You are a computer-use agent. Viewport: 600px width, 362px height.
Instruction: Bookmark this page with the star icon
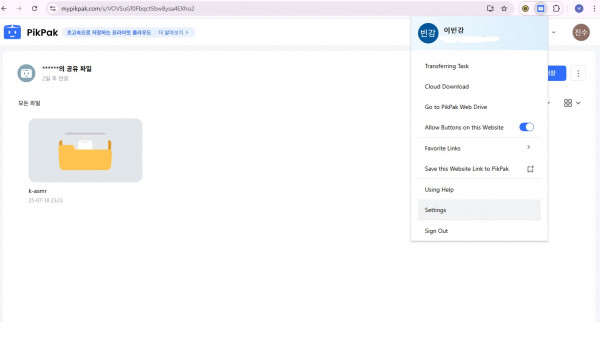(x=504, y=8)
